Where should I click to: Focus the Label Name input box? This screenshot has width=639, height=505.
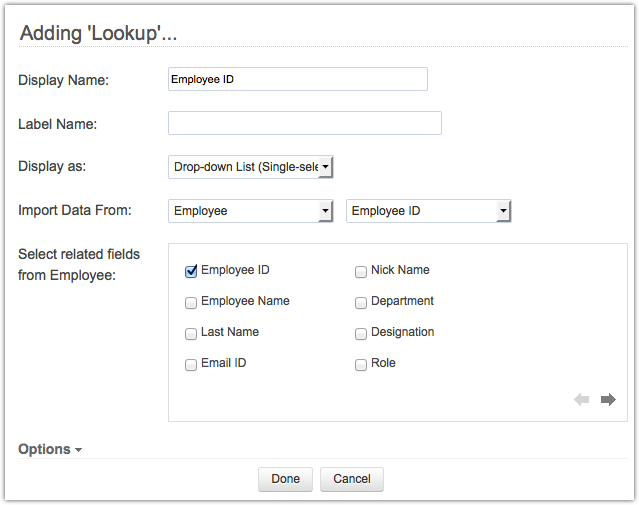click(x=304, y=123)
